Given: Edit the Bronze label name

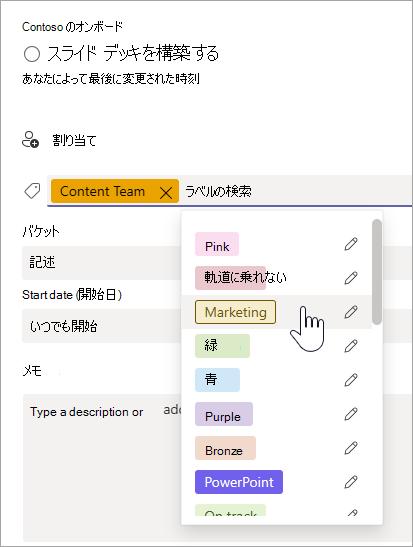Looking at the screenshot, I should tap(351, 448).
